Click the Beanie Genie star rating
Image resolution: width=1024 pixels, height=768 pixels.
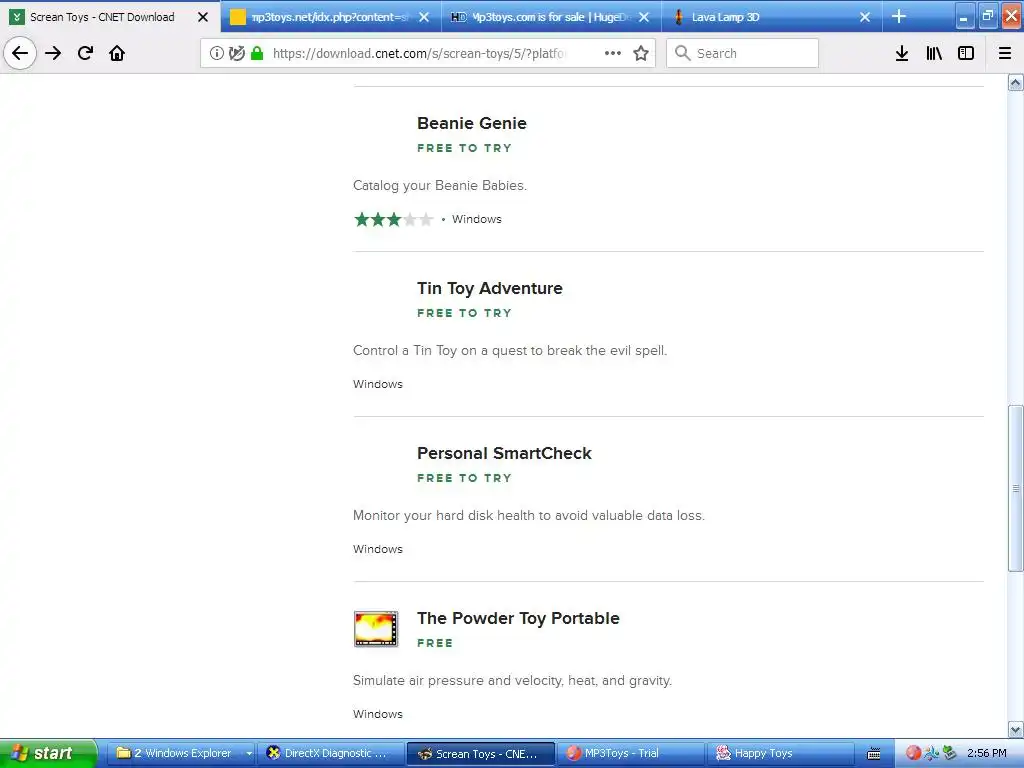click(394, 219)
